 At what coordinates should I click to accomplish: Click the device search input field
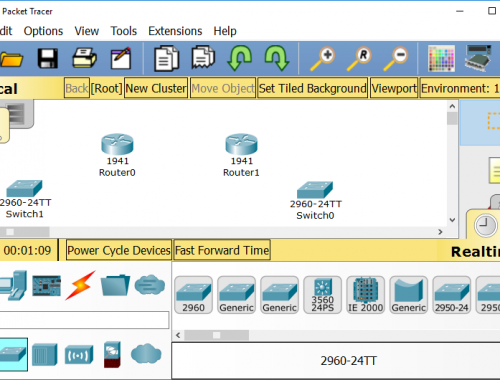(x=84, y=320)
